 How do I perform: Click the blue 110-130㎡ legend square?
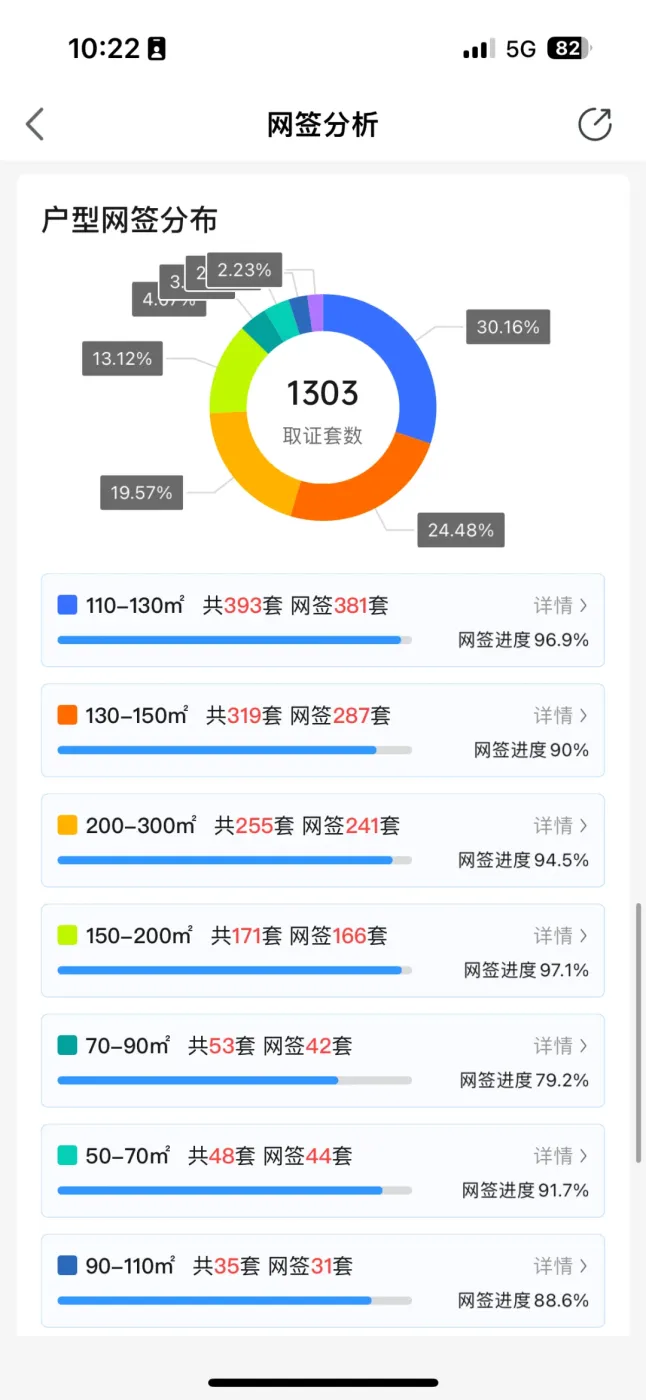click(x=68, y=605)
